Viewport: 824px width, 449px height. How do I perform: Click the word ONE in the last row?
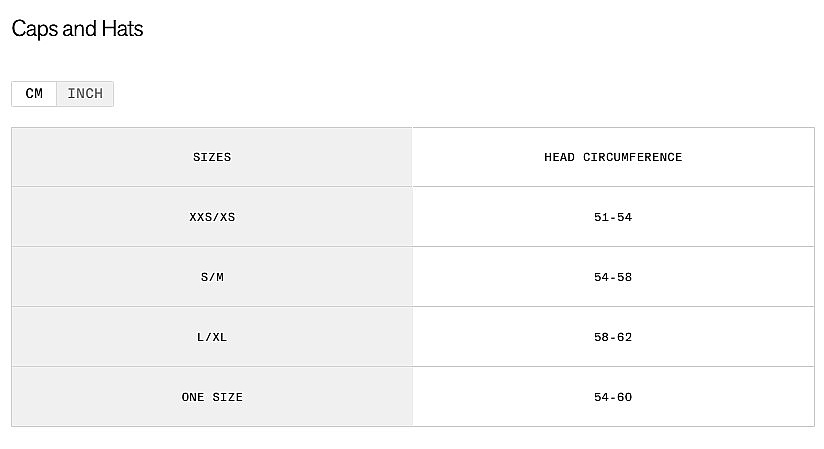pos(193,397)
